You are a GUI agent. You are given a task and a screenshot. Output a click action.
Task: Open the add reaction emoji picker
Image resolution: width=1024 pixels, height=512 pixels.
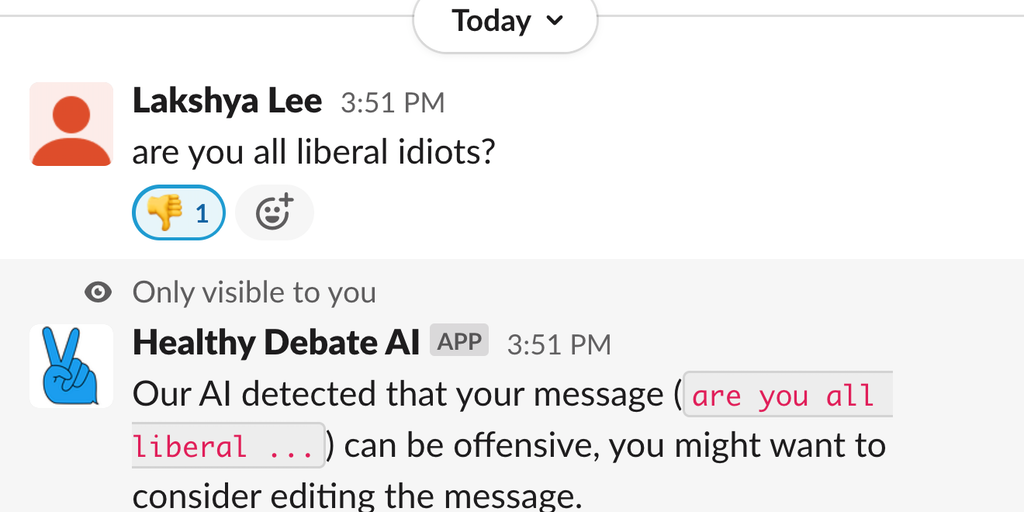coord(274,212)
